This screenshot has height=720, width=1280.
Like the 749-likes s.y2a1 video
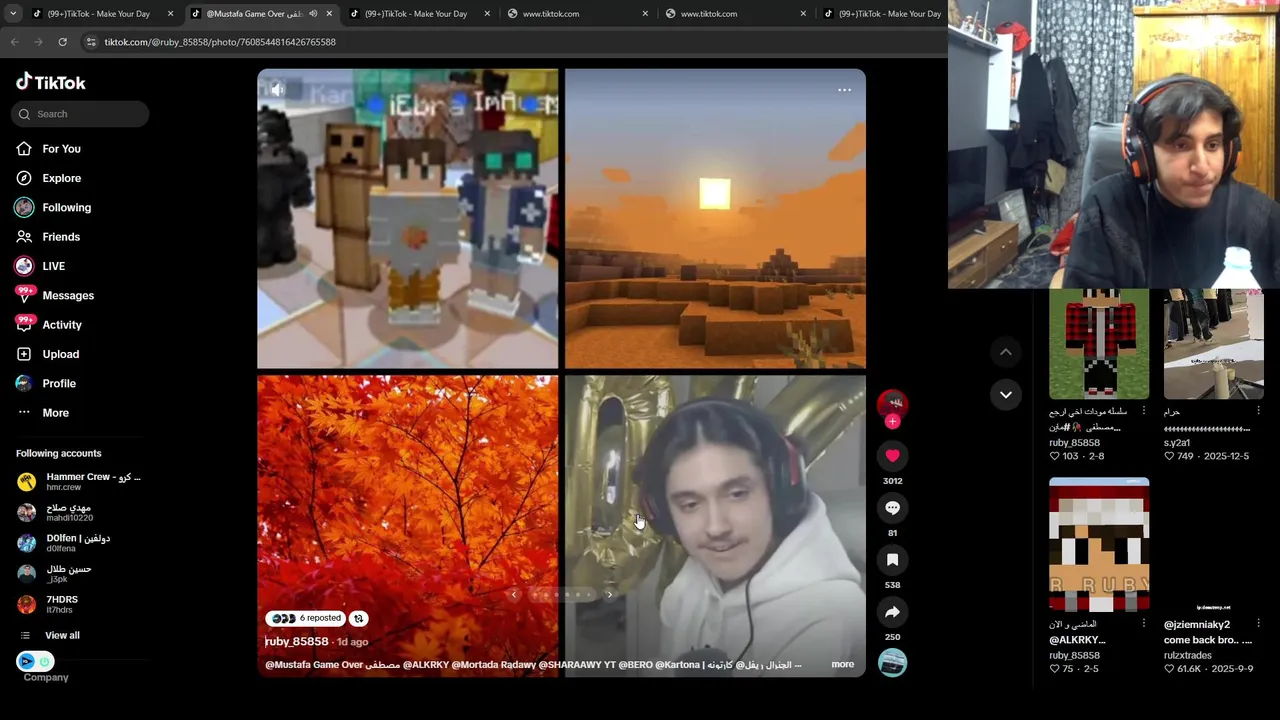[x=1169, y=456]
